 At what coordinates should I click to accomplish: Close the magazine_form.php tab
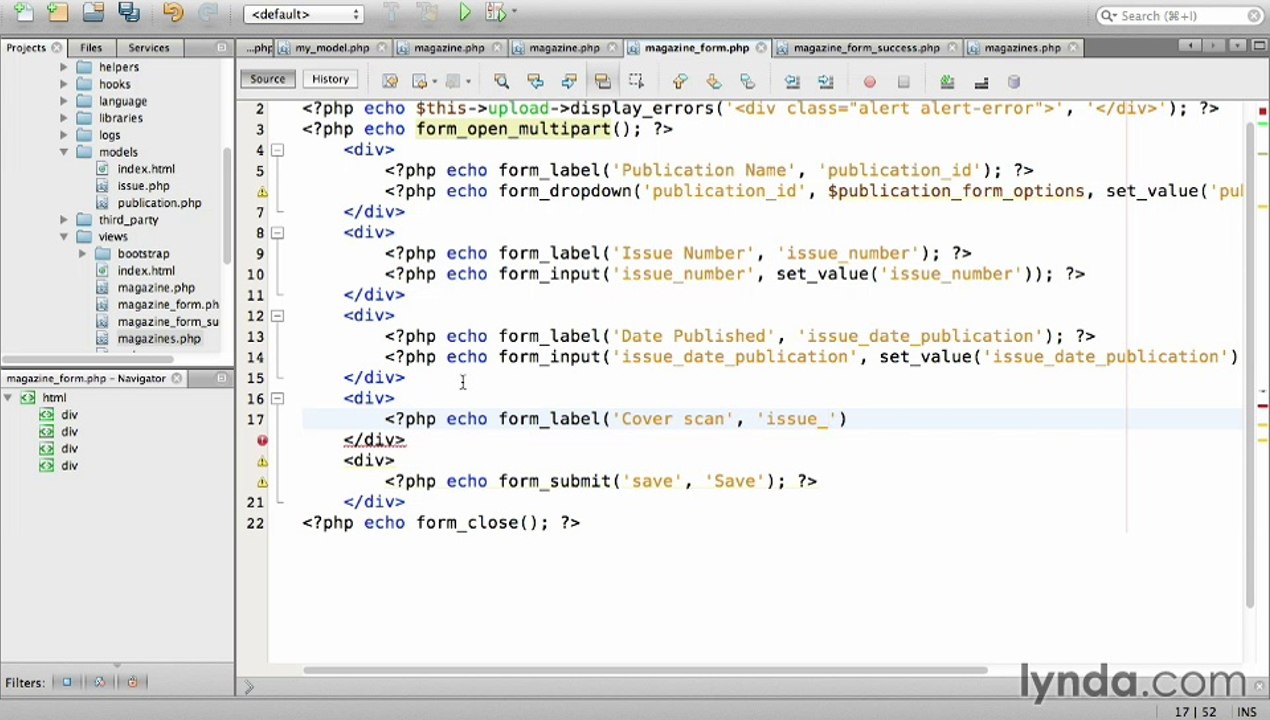761,47
